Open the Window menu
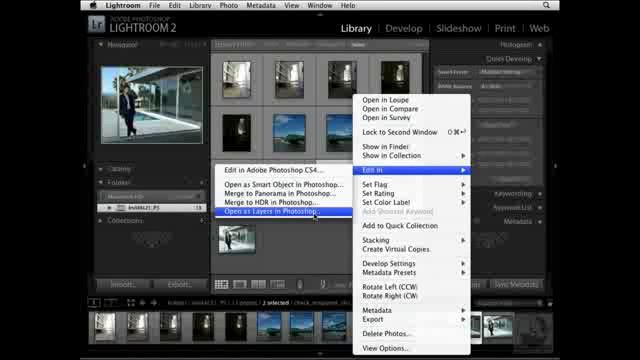This screenshot has height=360, width=640. 320,5
